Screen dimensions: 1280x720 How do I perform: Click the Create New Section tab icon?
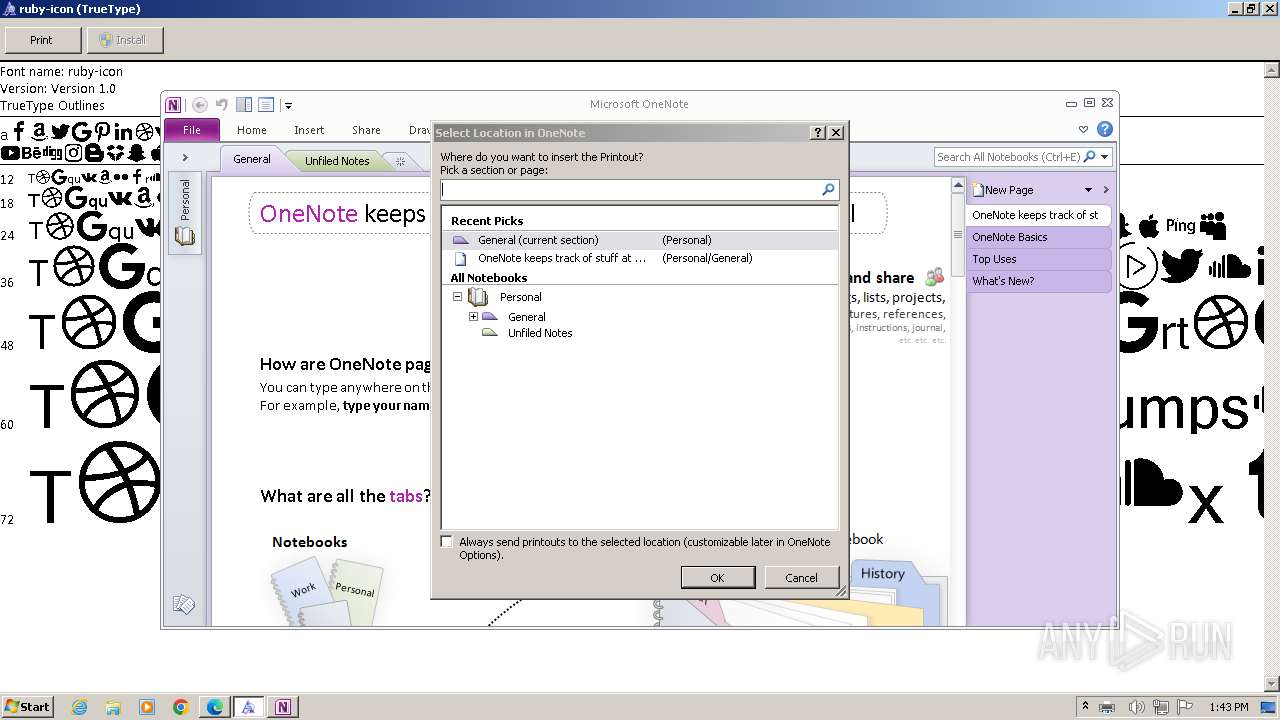coord(400,161)
